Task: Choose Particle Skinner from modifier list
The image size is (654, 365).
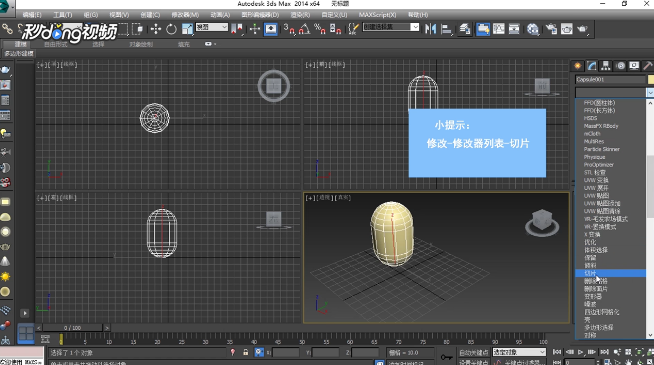Action: point(602,149)
